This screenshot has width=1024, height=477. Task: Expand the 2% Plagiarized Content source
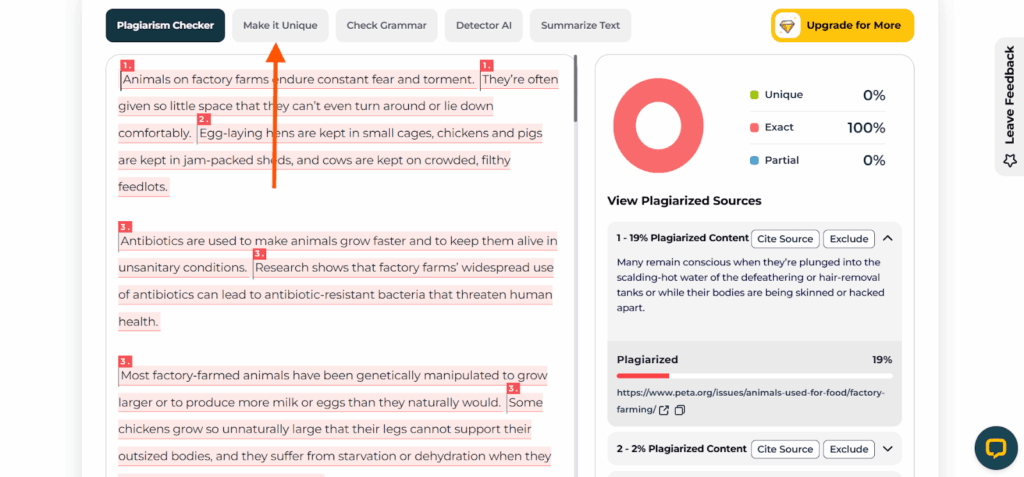point(888,449)
